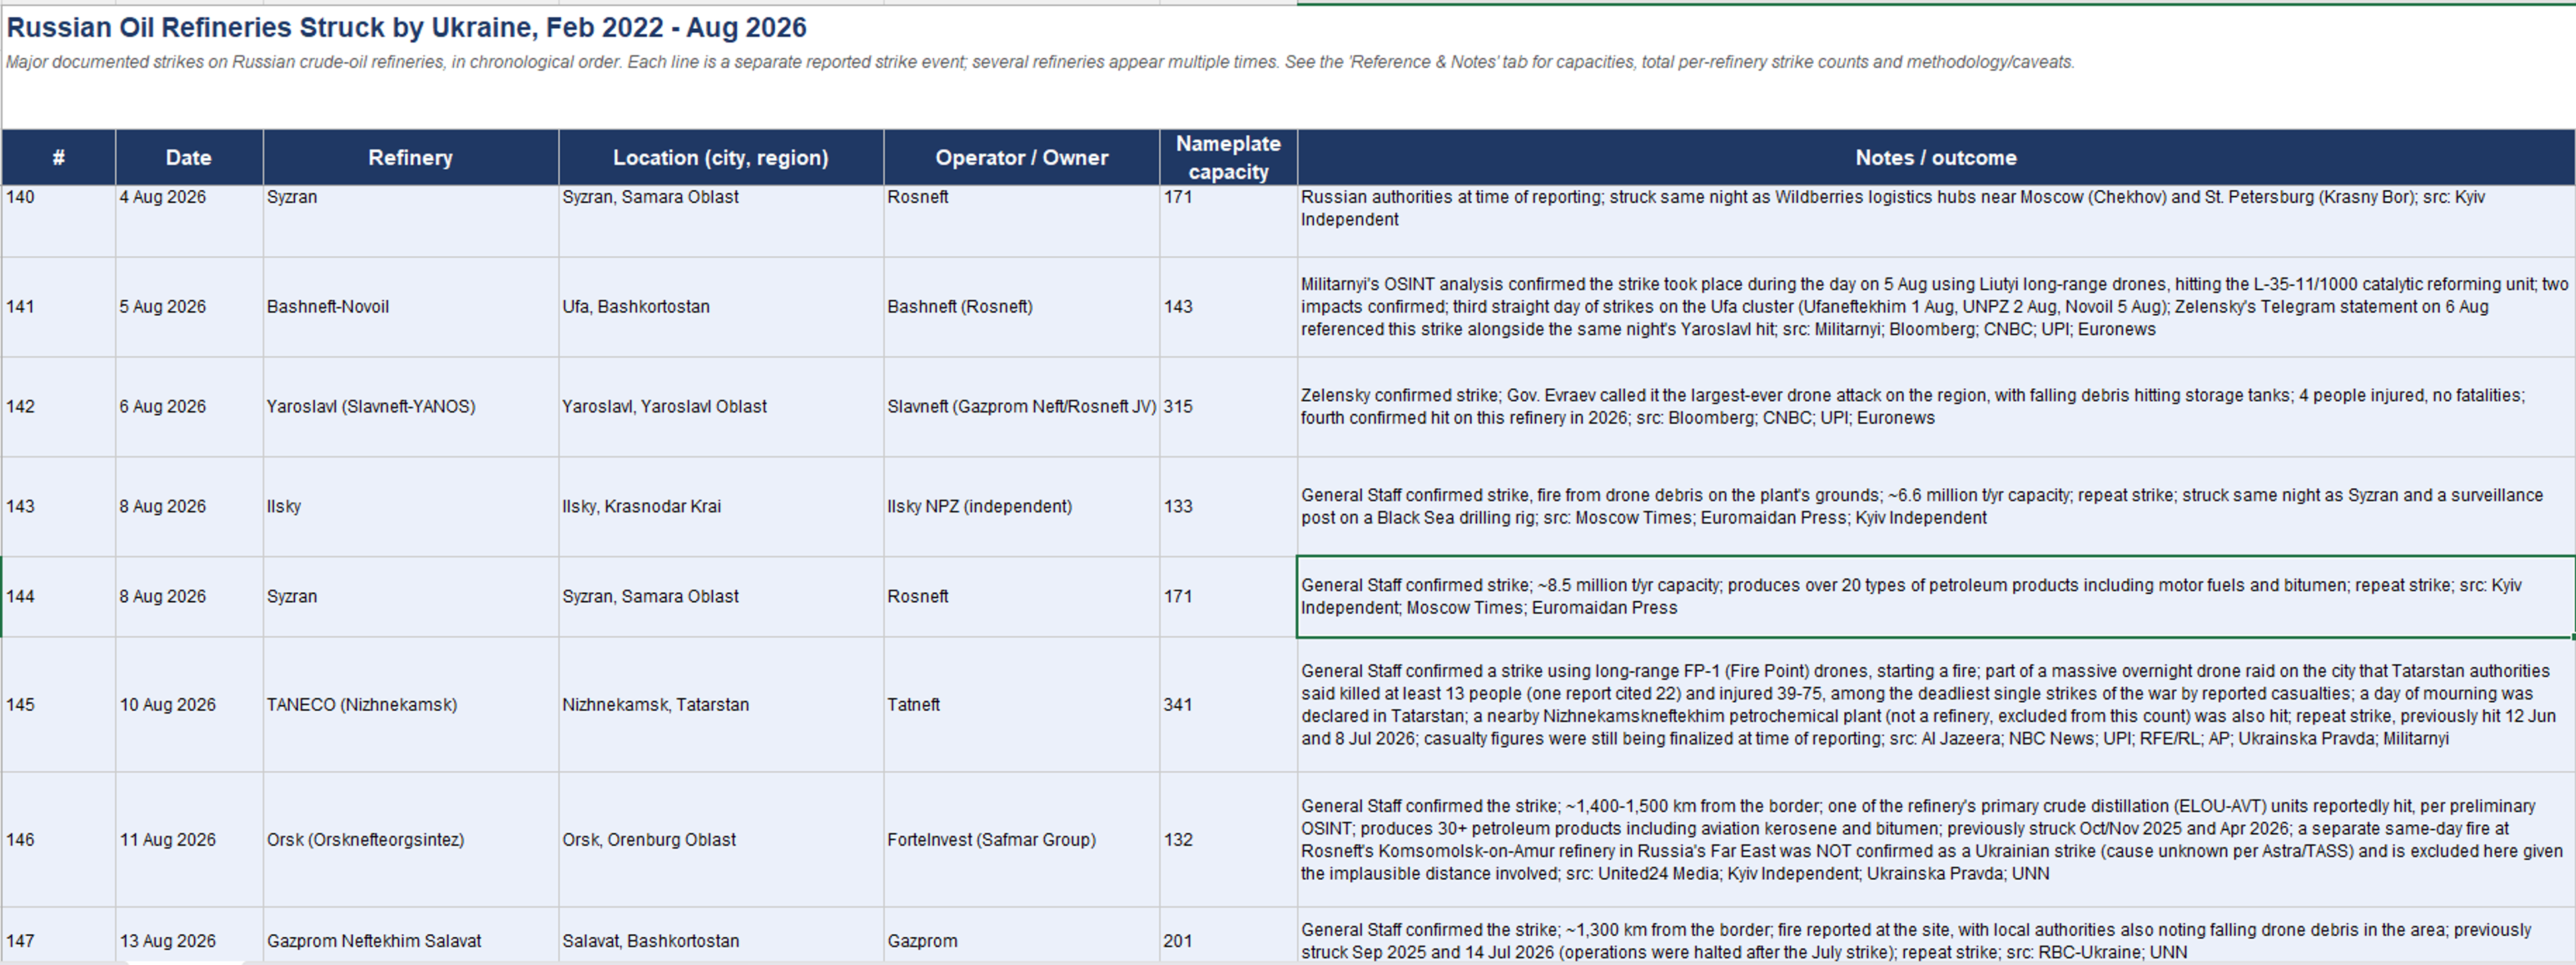Click the date cell '4 Aug 2026'
This screenshot has width=2576, height=965.
[x=189, y=221]
